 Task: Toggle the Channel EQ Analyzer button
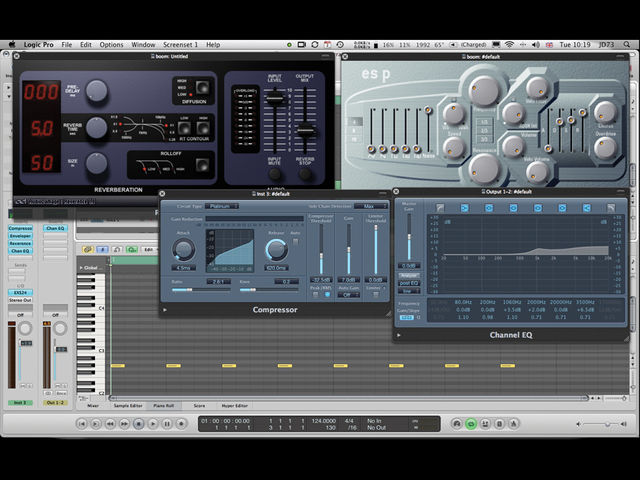pos(409,276)
